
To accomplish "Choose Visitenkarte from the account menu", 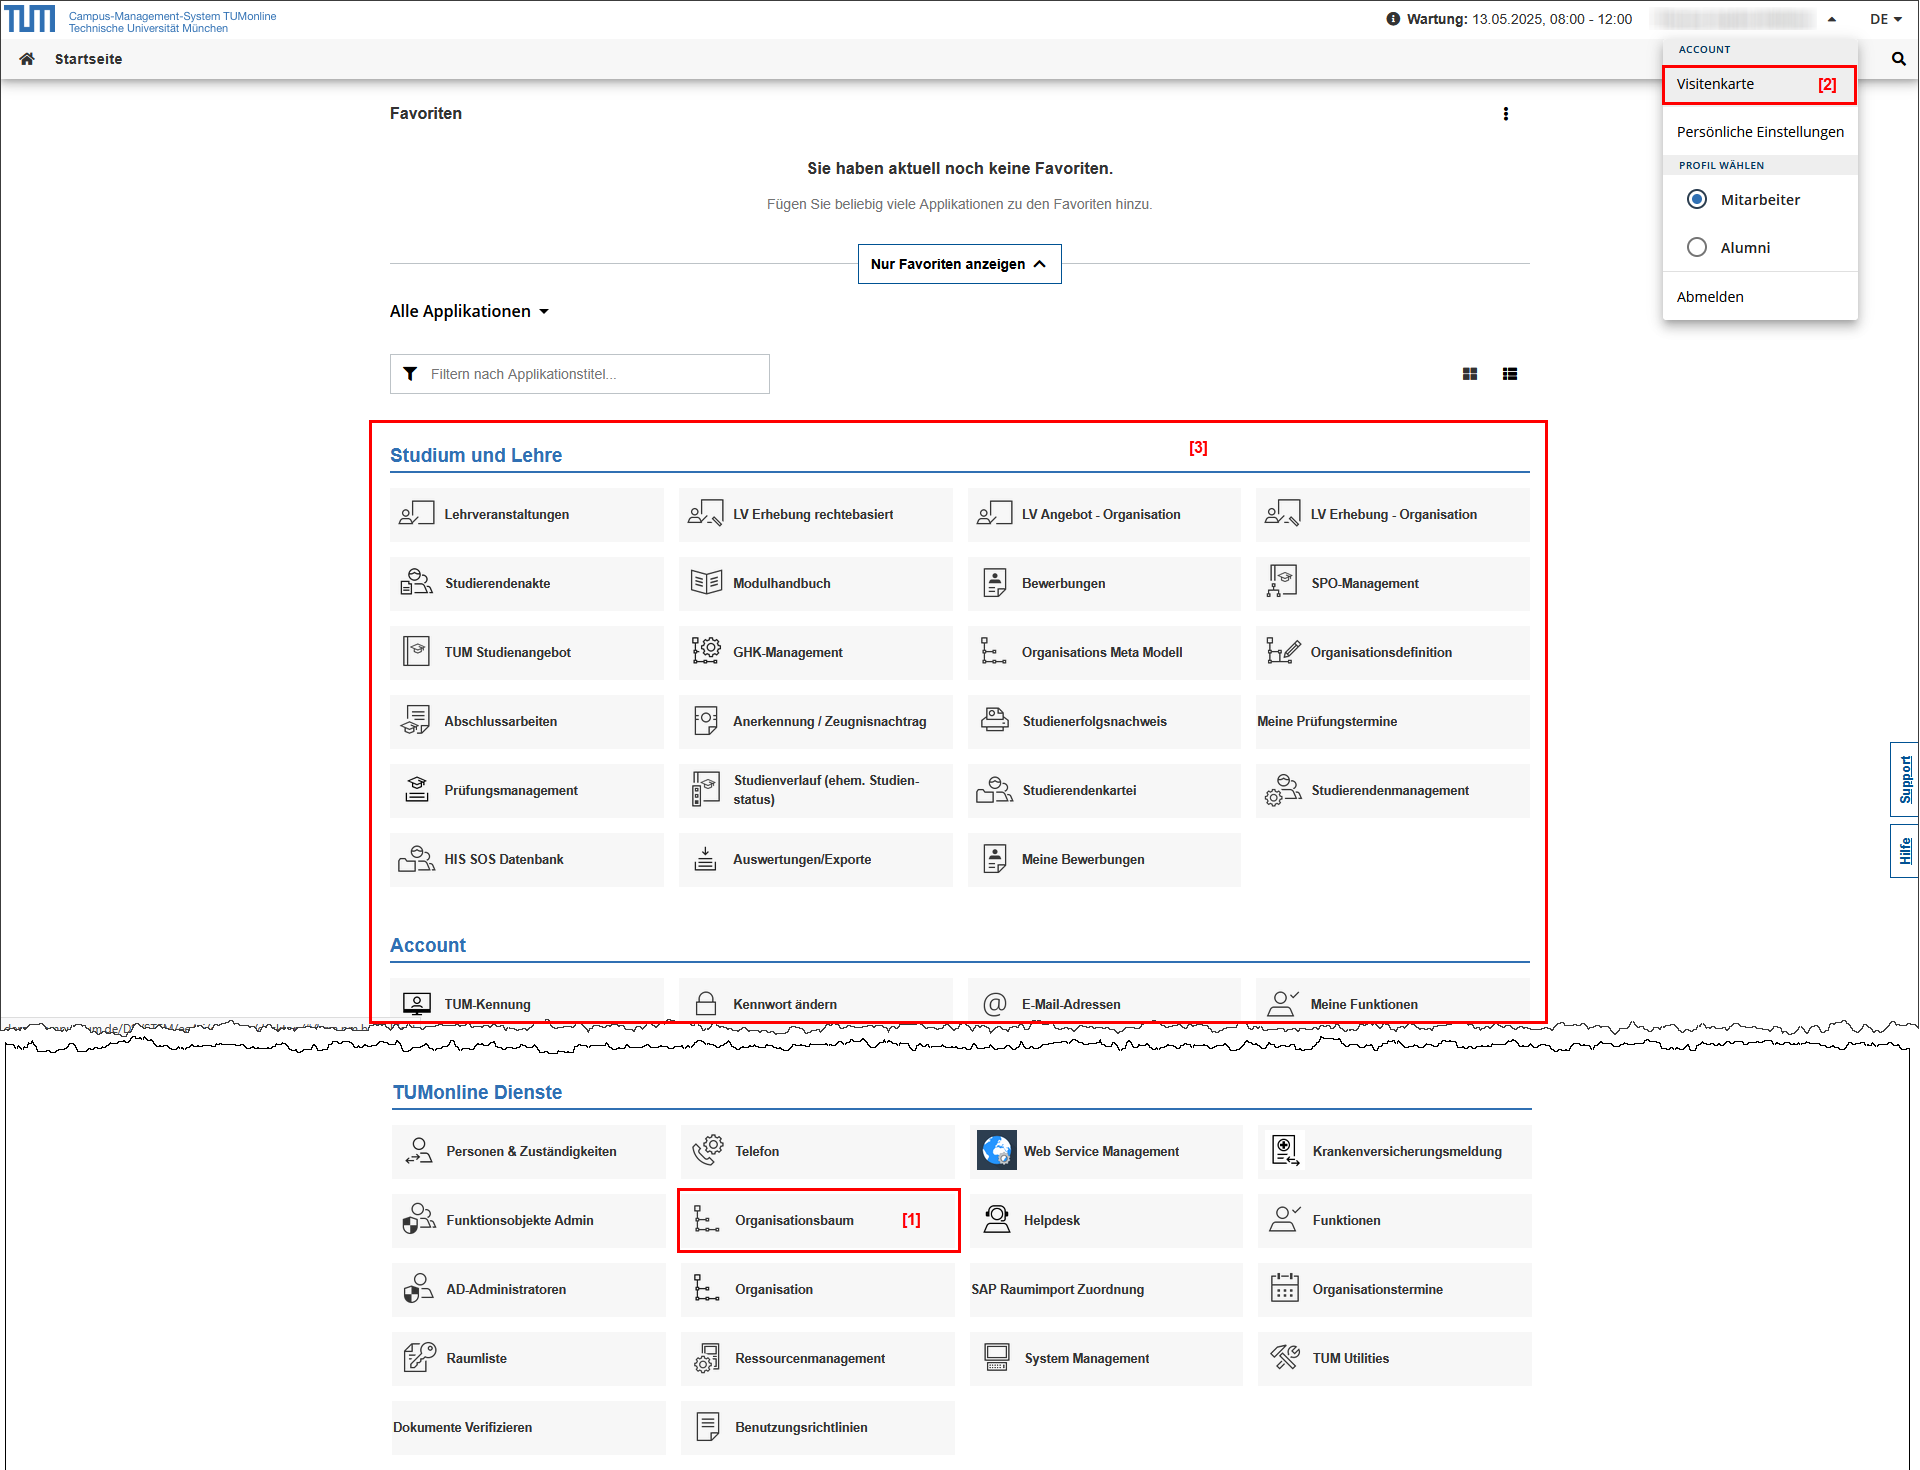I will [x=1715, y=84].
